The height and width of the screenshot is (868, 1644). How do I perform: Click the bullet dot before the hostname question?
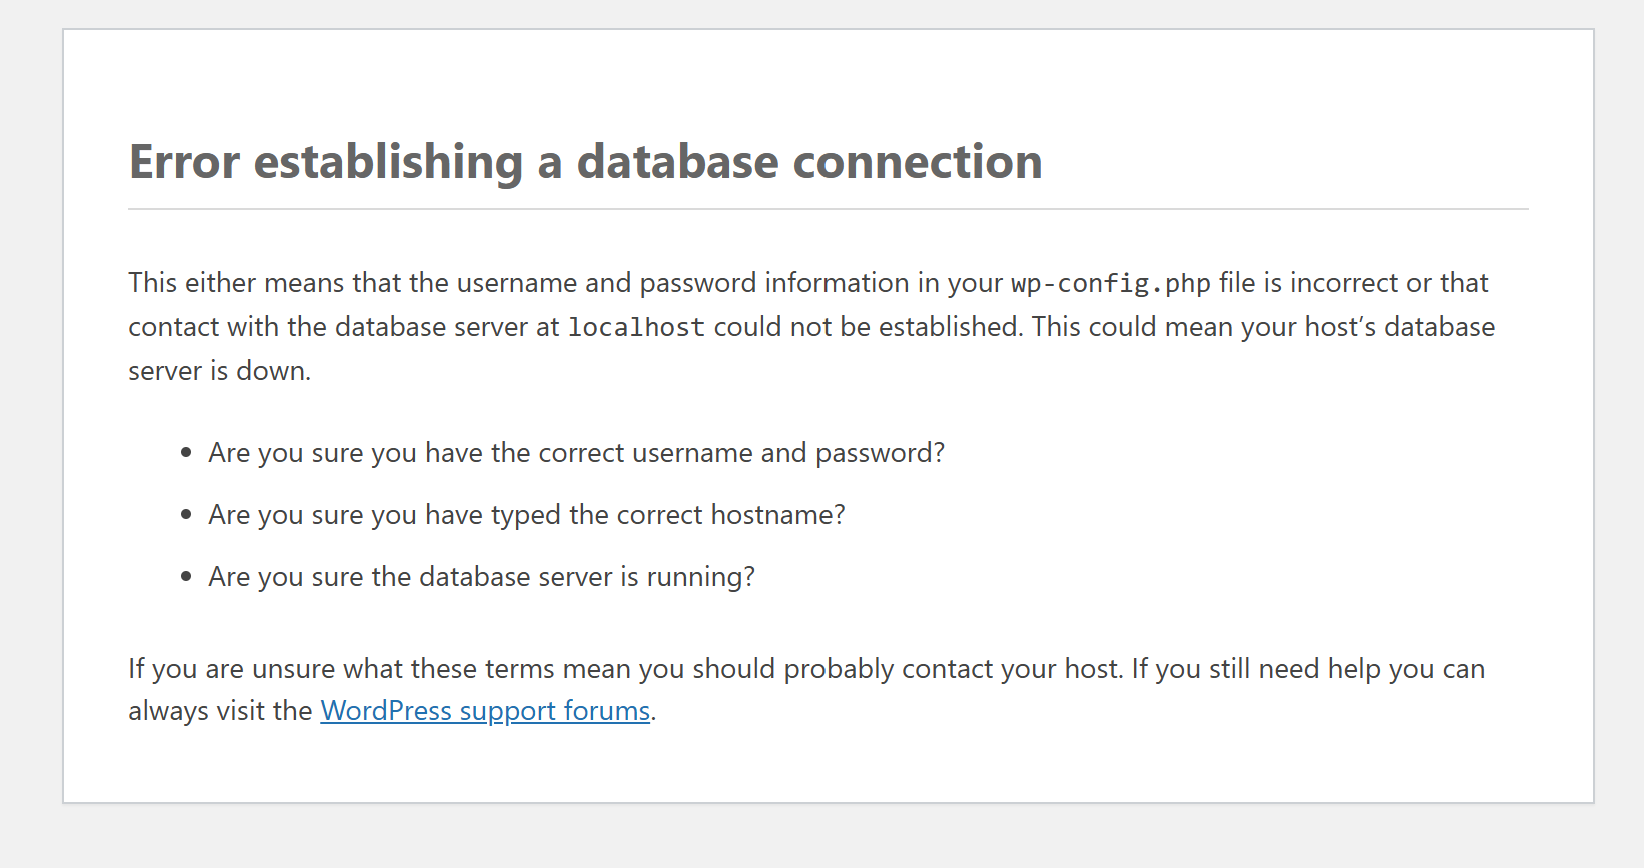click(186, 515)
